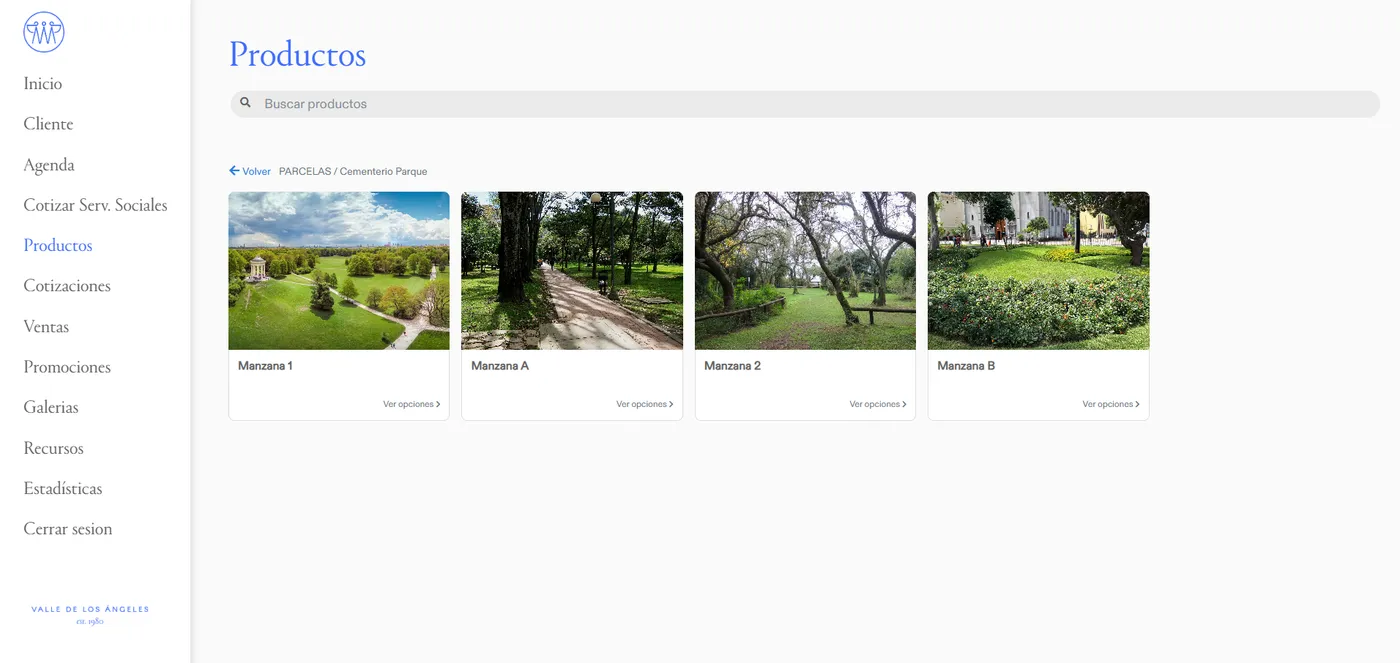This screenshot has width=1400, height=663.
Task: Click Cerrar sesion to log out
Action: [68, 529]
